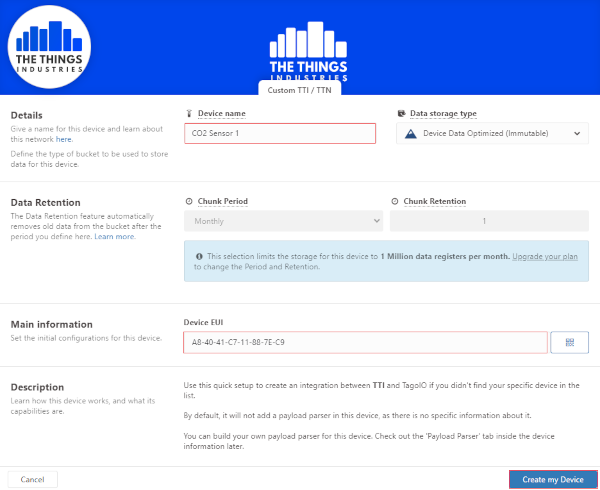Open the 'here' link under Details
Viewport: 600px width, 490px height.
coord(64,139)
